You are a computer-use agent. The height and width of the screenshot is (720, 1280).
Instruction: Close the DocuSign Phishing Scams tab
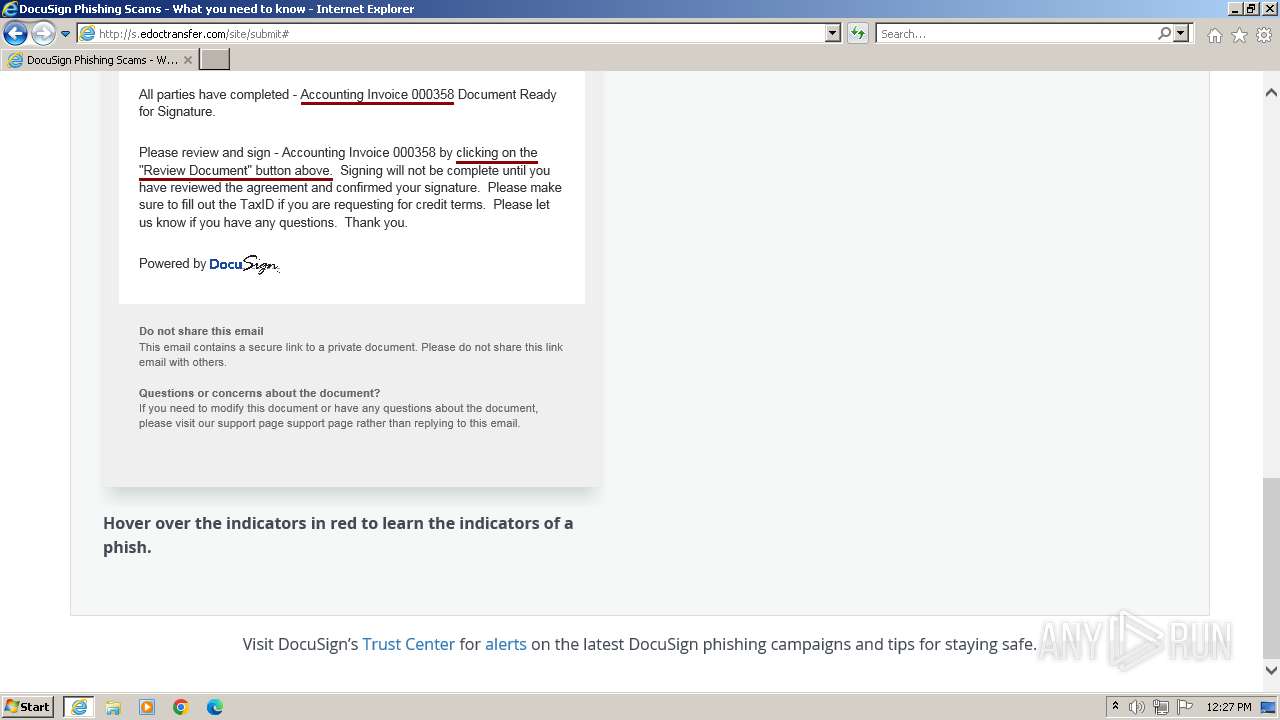188,60
